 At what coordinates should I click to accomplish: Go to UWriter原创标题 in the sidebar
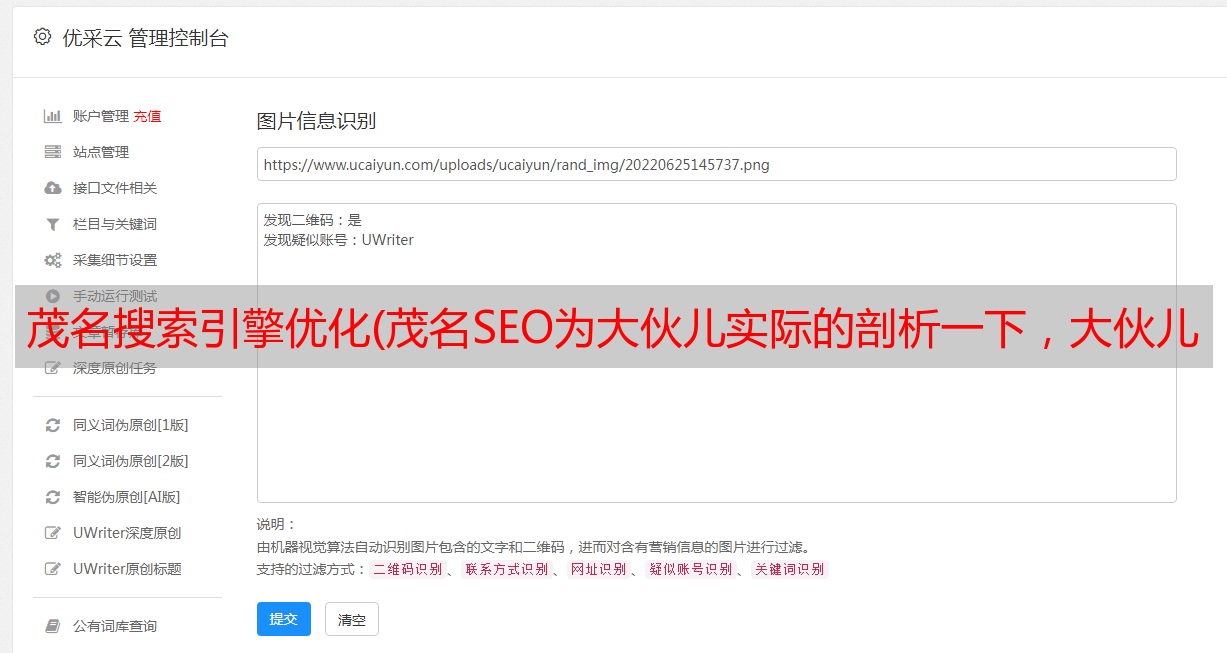127,569
